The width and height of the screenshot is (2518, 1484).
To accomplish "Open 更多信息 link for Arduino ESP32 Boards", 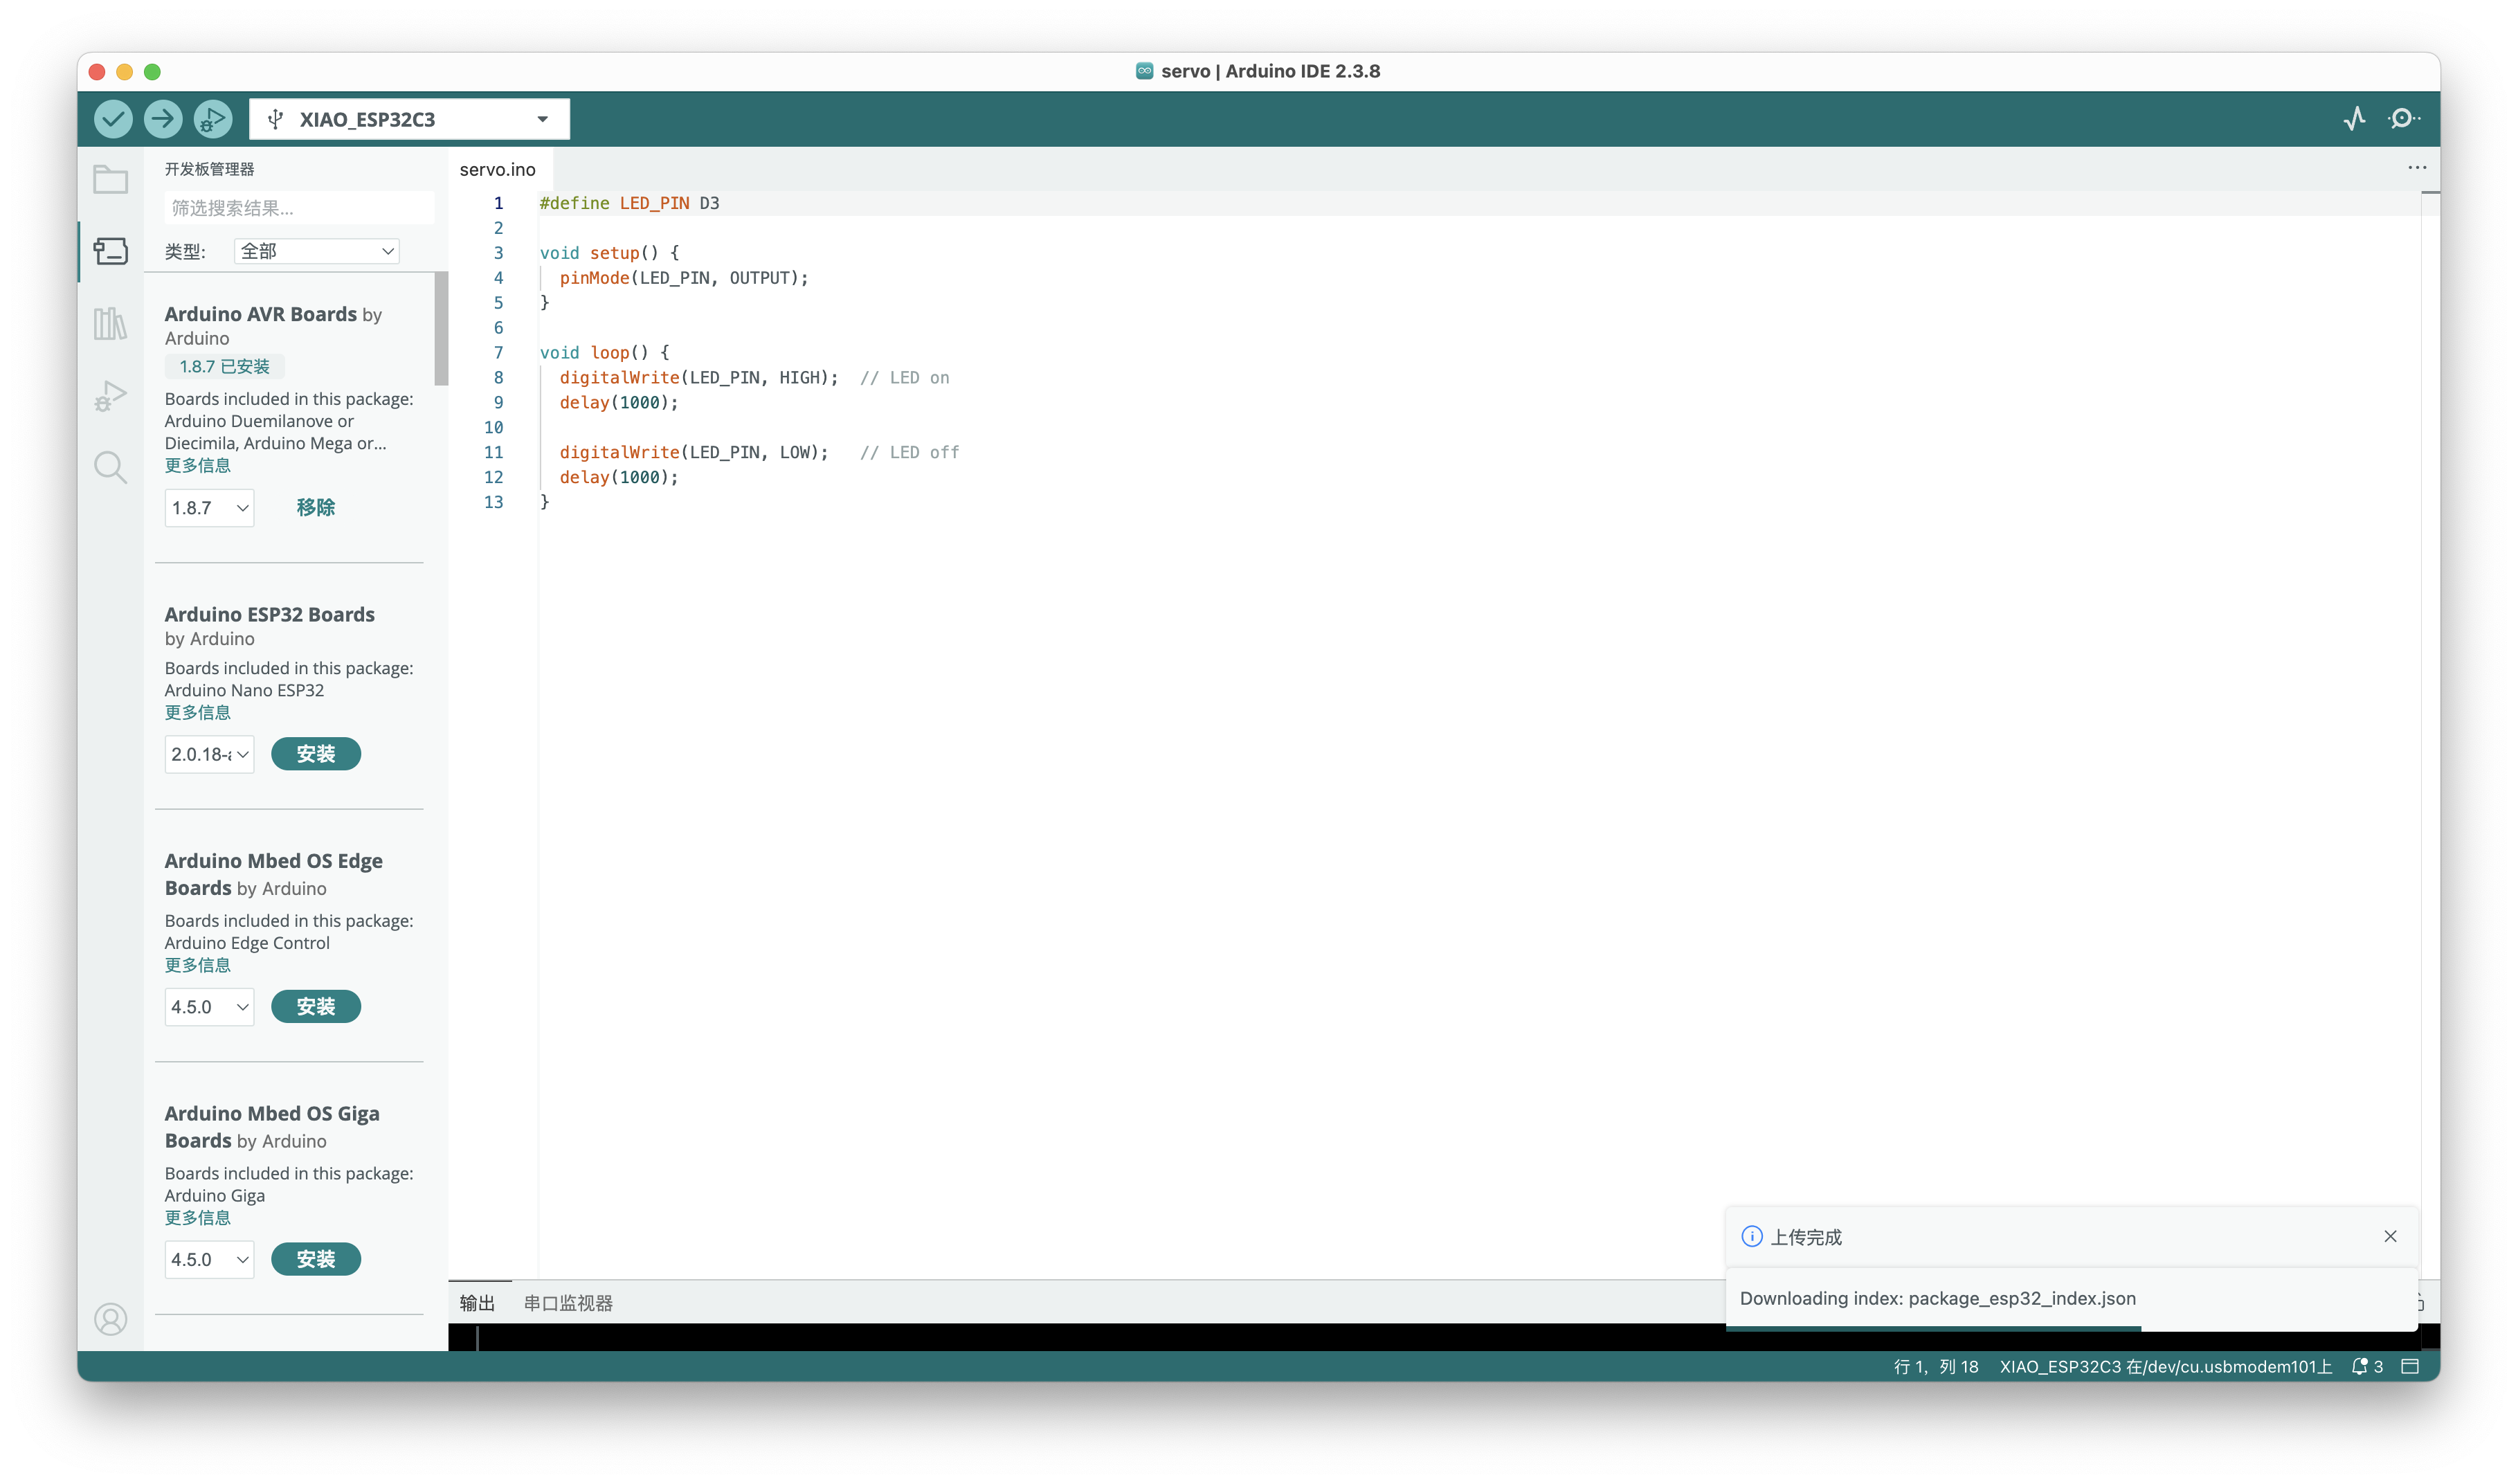I will click(x=198, y=712).
